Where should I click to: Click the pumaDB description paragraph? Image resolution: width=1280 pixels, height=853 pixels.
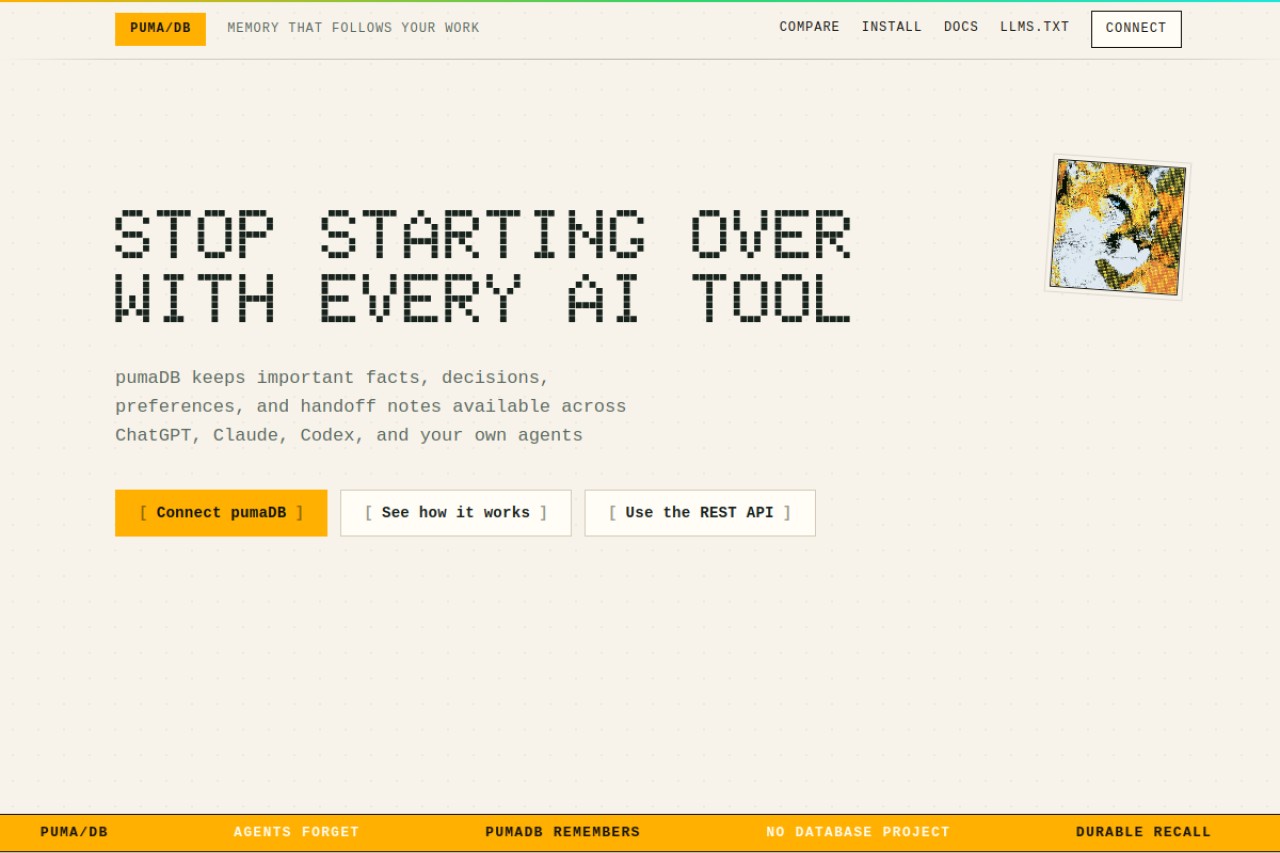tap(371, 407)
